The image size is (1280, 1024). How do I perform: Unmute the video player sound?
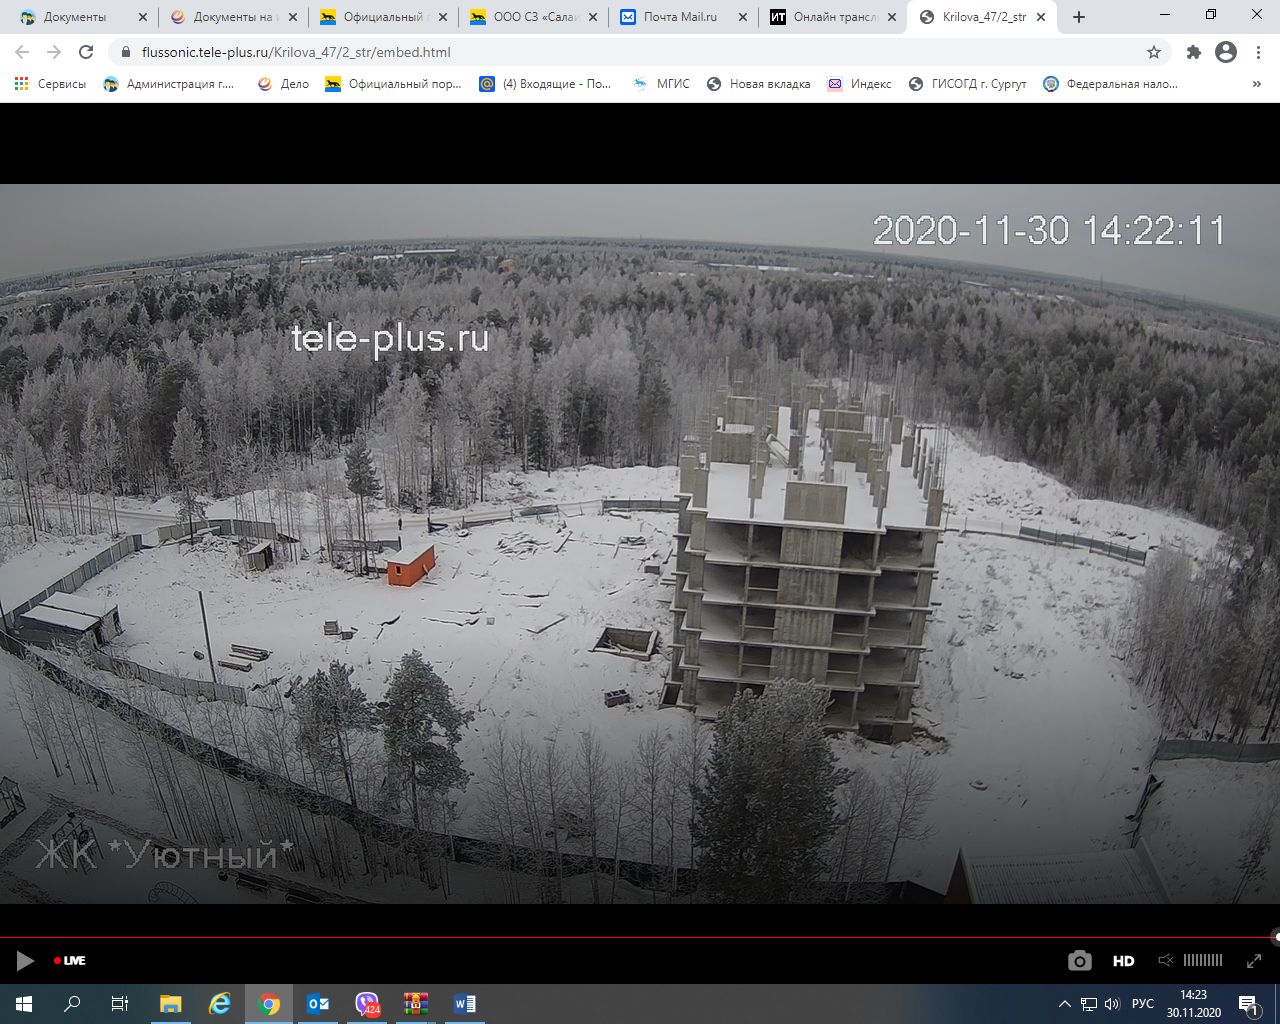click(1165, 961)
